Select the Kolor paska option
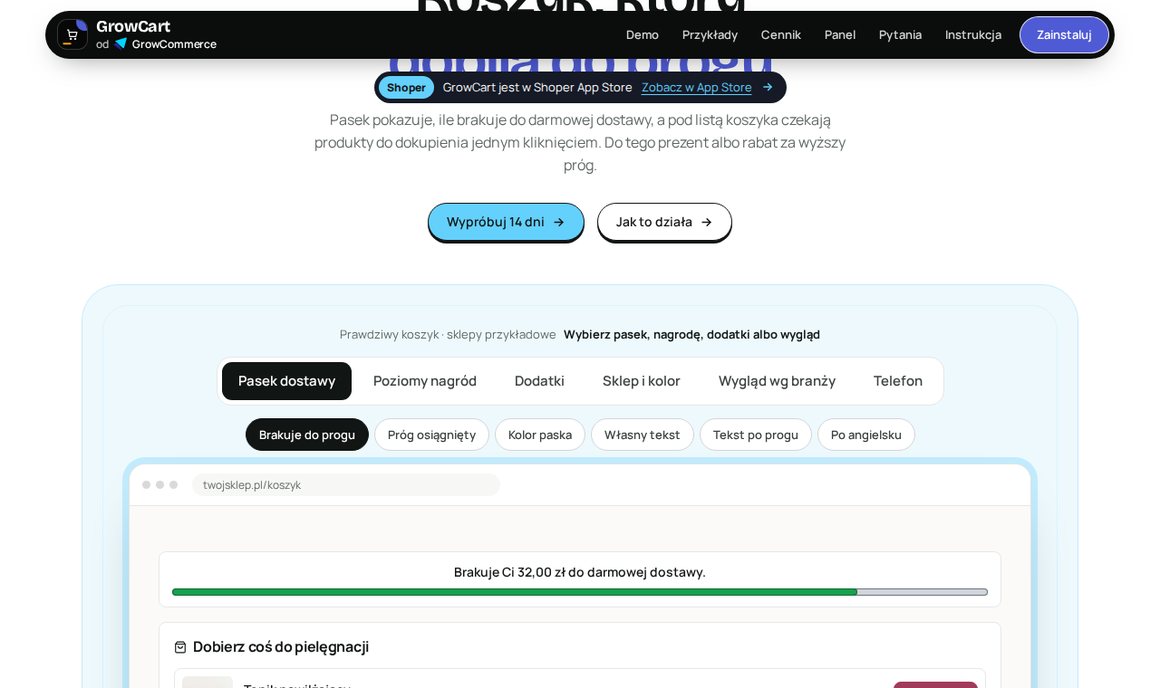This screenshot has width=1160, height=688. (540, 435)
